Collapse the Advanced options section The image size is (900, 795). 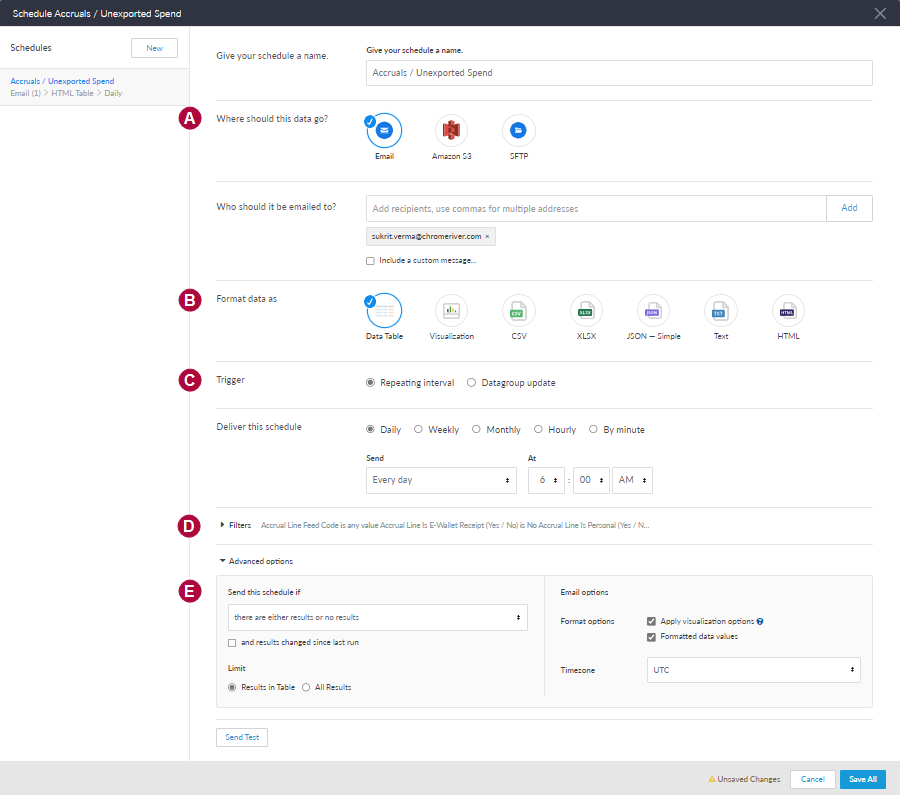pos(259,561)
